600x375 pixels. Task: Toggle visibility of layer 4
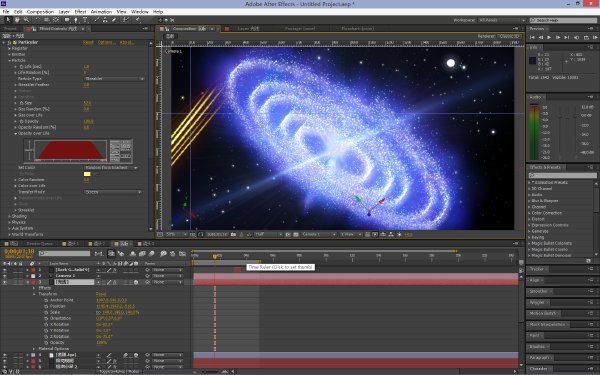(5, 355)
